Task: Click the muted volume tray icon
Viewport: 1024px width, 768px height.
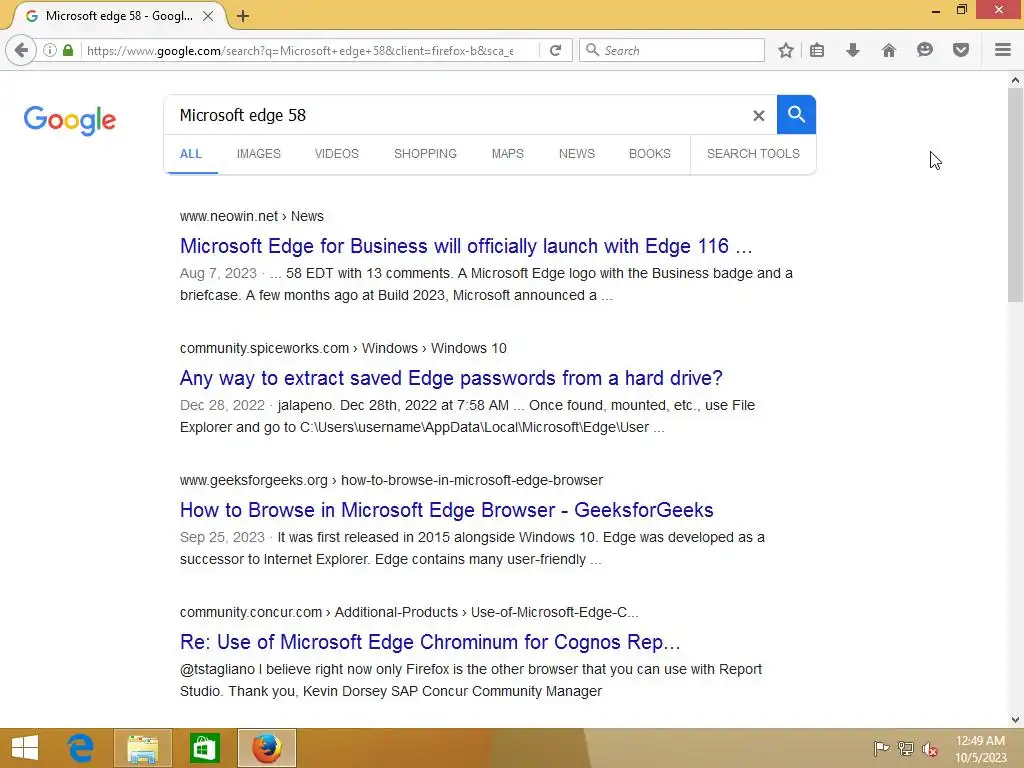Action: click(x=929, y=748)
